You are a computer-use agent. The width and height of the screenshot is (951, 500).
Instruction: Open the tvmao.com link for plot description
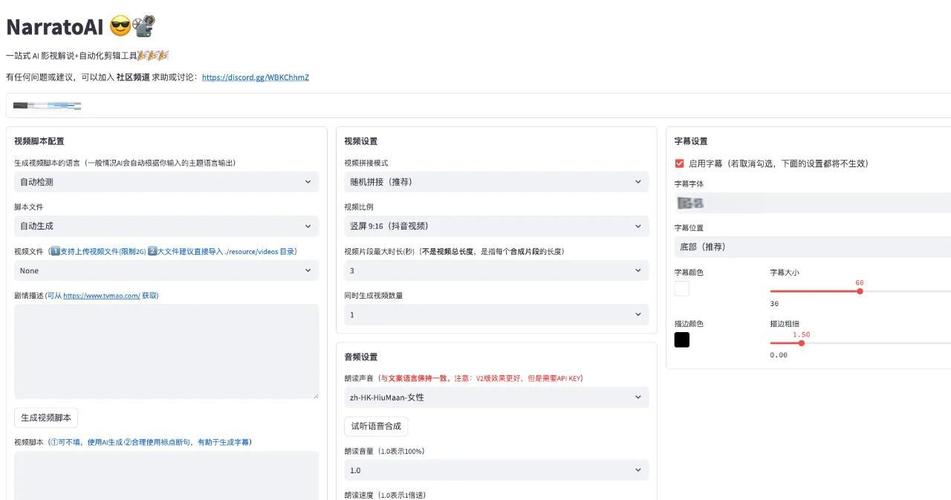[101, 296]
